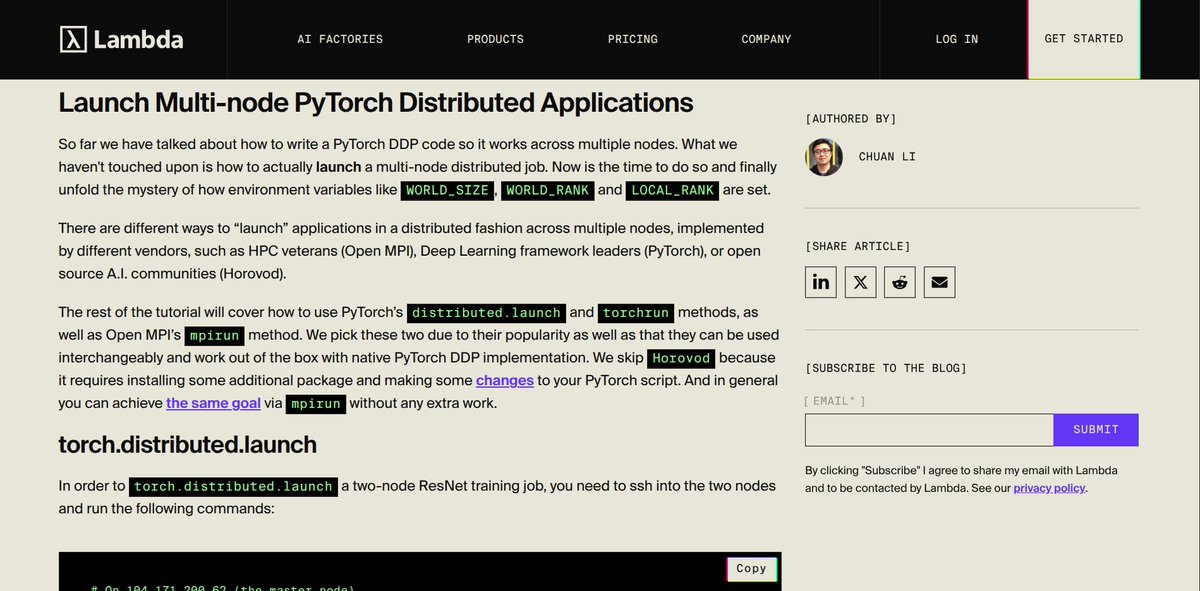This screenshot has width=1200, height=591.
Task: Go to the Pricing page
Action: tap(633, 39)
